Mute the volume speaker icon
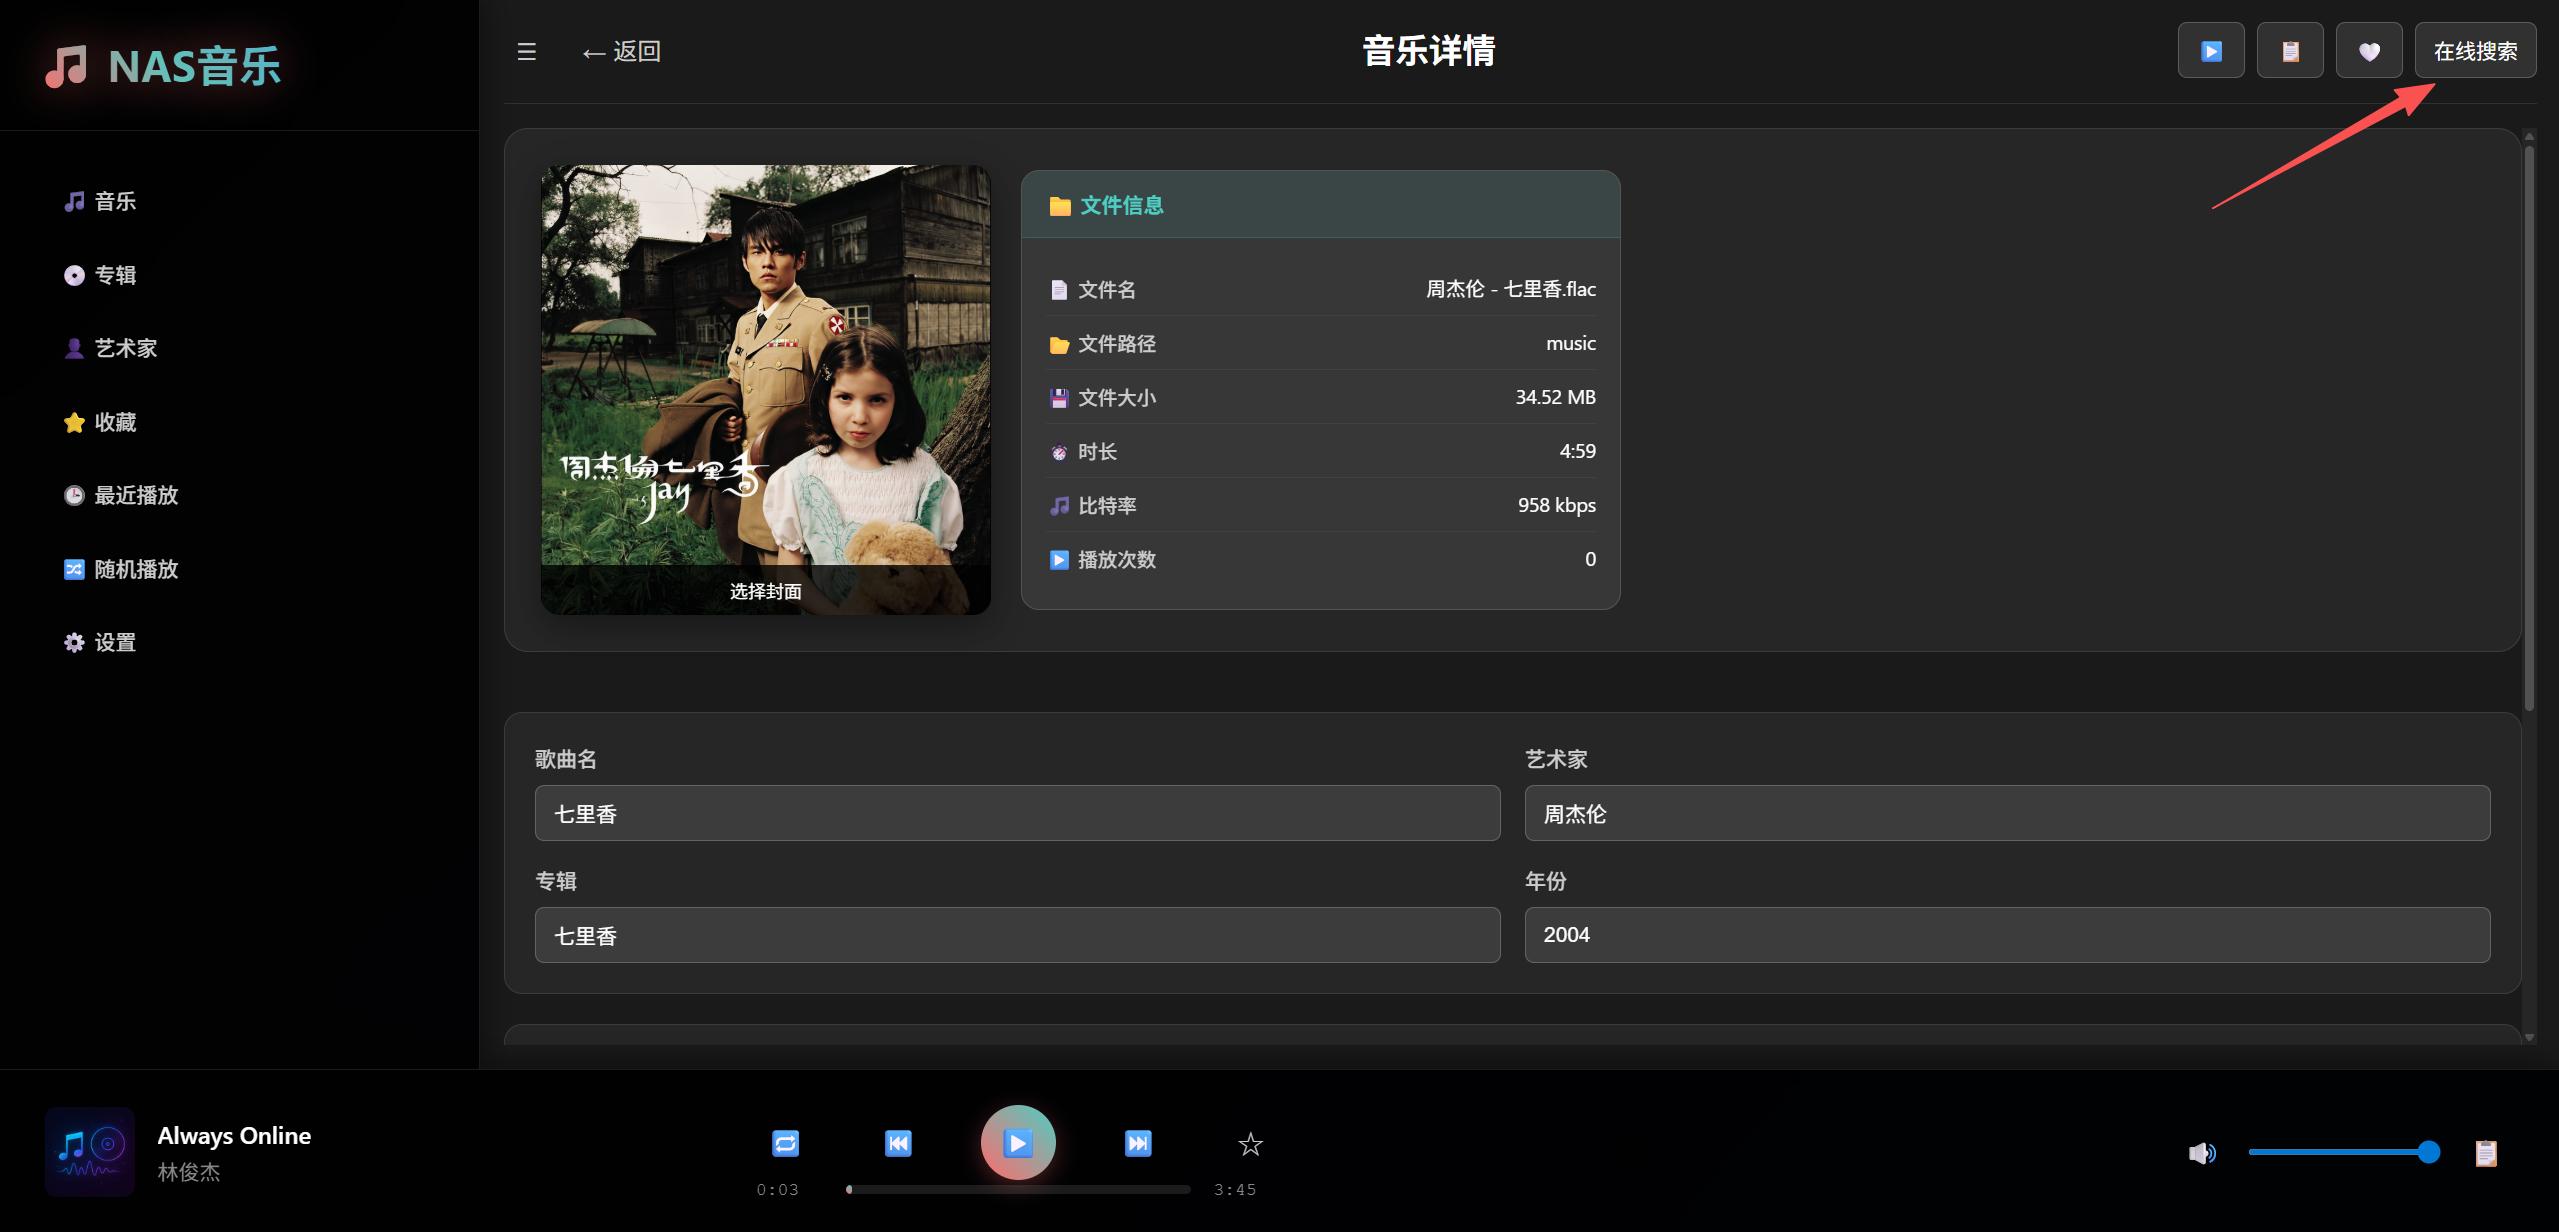This screenshot has height=1232, width=2559. [2201, 1153]
